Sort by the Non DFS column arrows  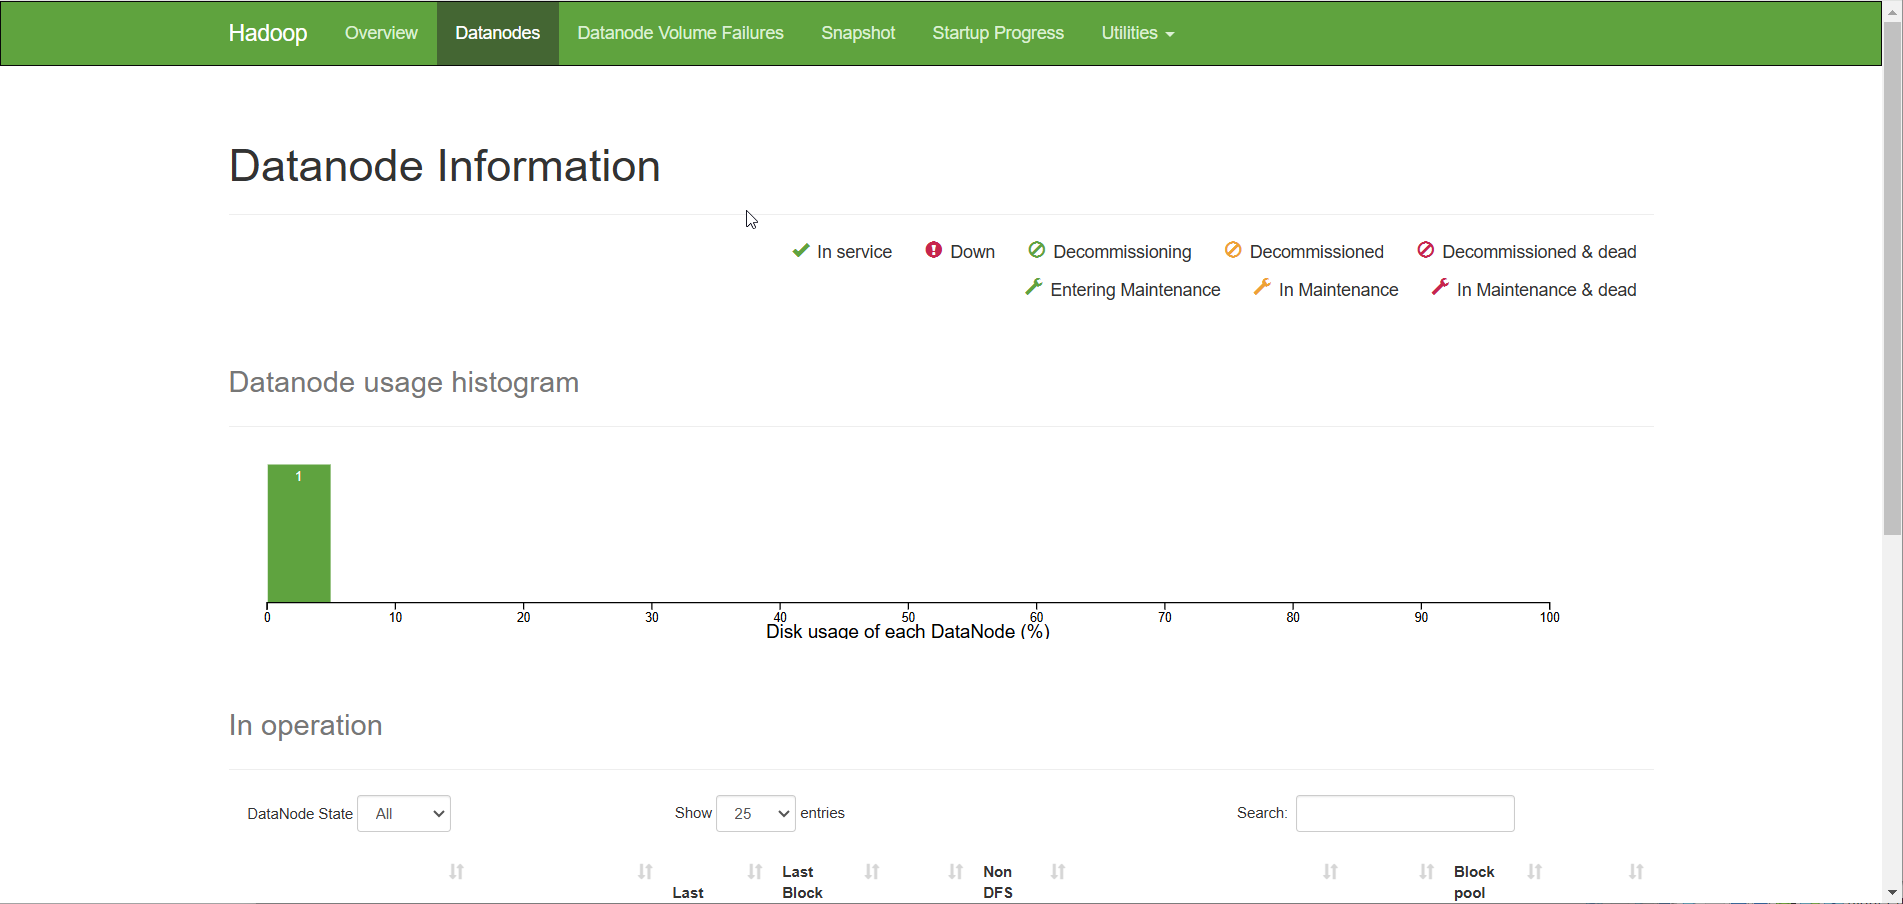1058,872
